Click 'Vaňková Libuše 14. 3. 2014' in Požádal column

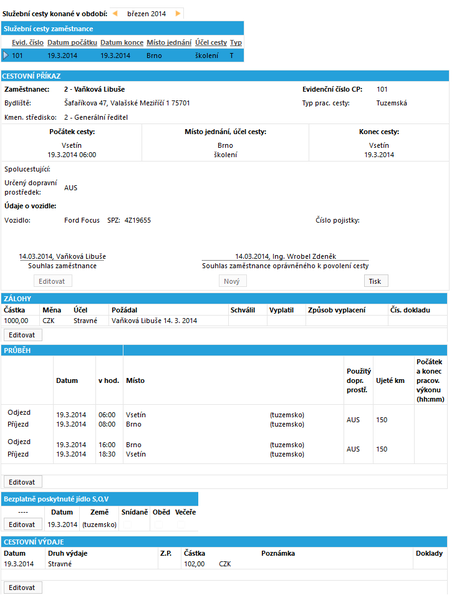(154, 321)
